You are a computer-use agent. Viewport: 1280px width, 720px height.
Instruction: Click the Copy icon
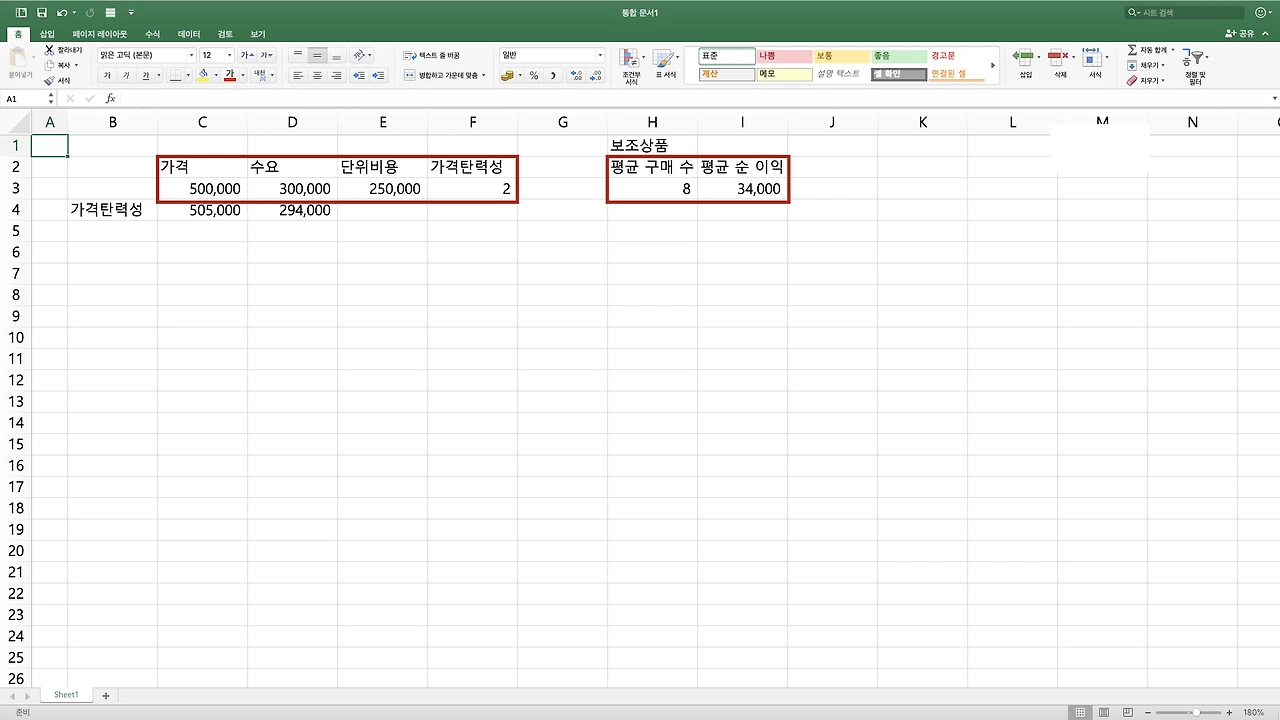tap(49, 65)
